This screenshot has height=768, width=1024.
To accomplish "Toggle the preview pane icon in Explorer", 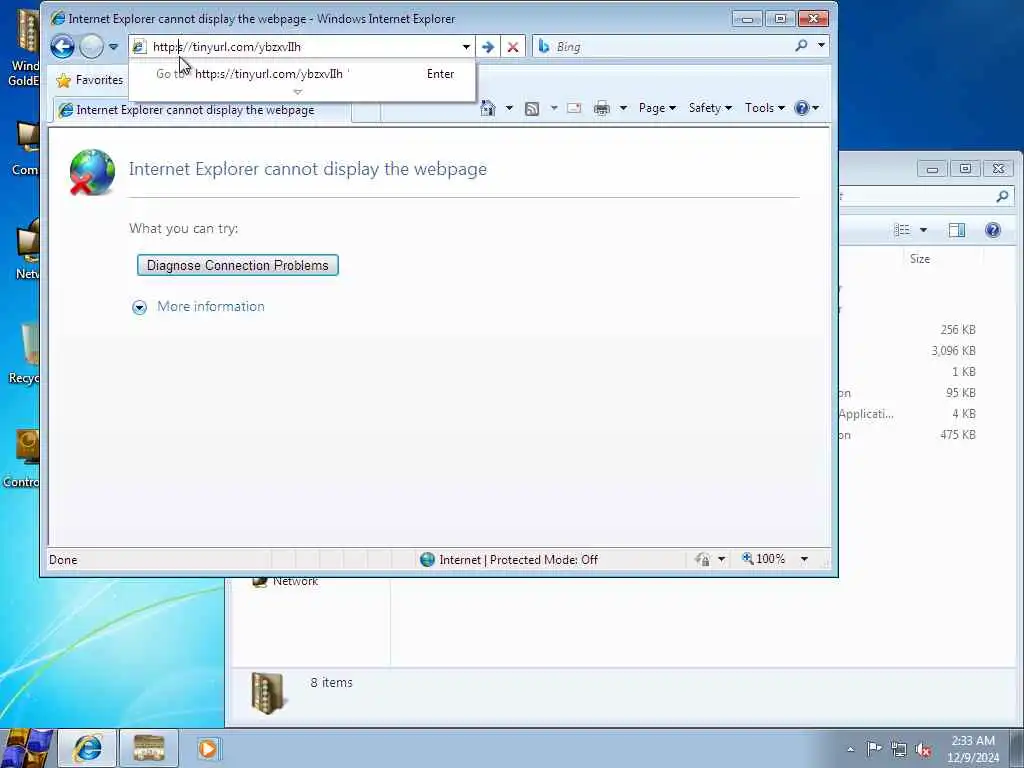I will (x=957, y=230).
